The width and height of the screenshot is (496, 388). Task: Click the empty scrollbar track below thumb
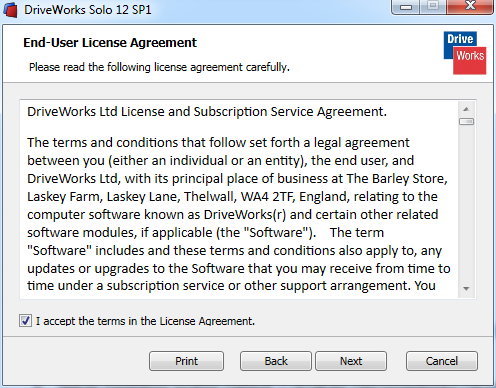pyautogui.click(x=466, y=203)
